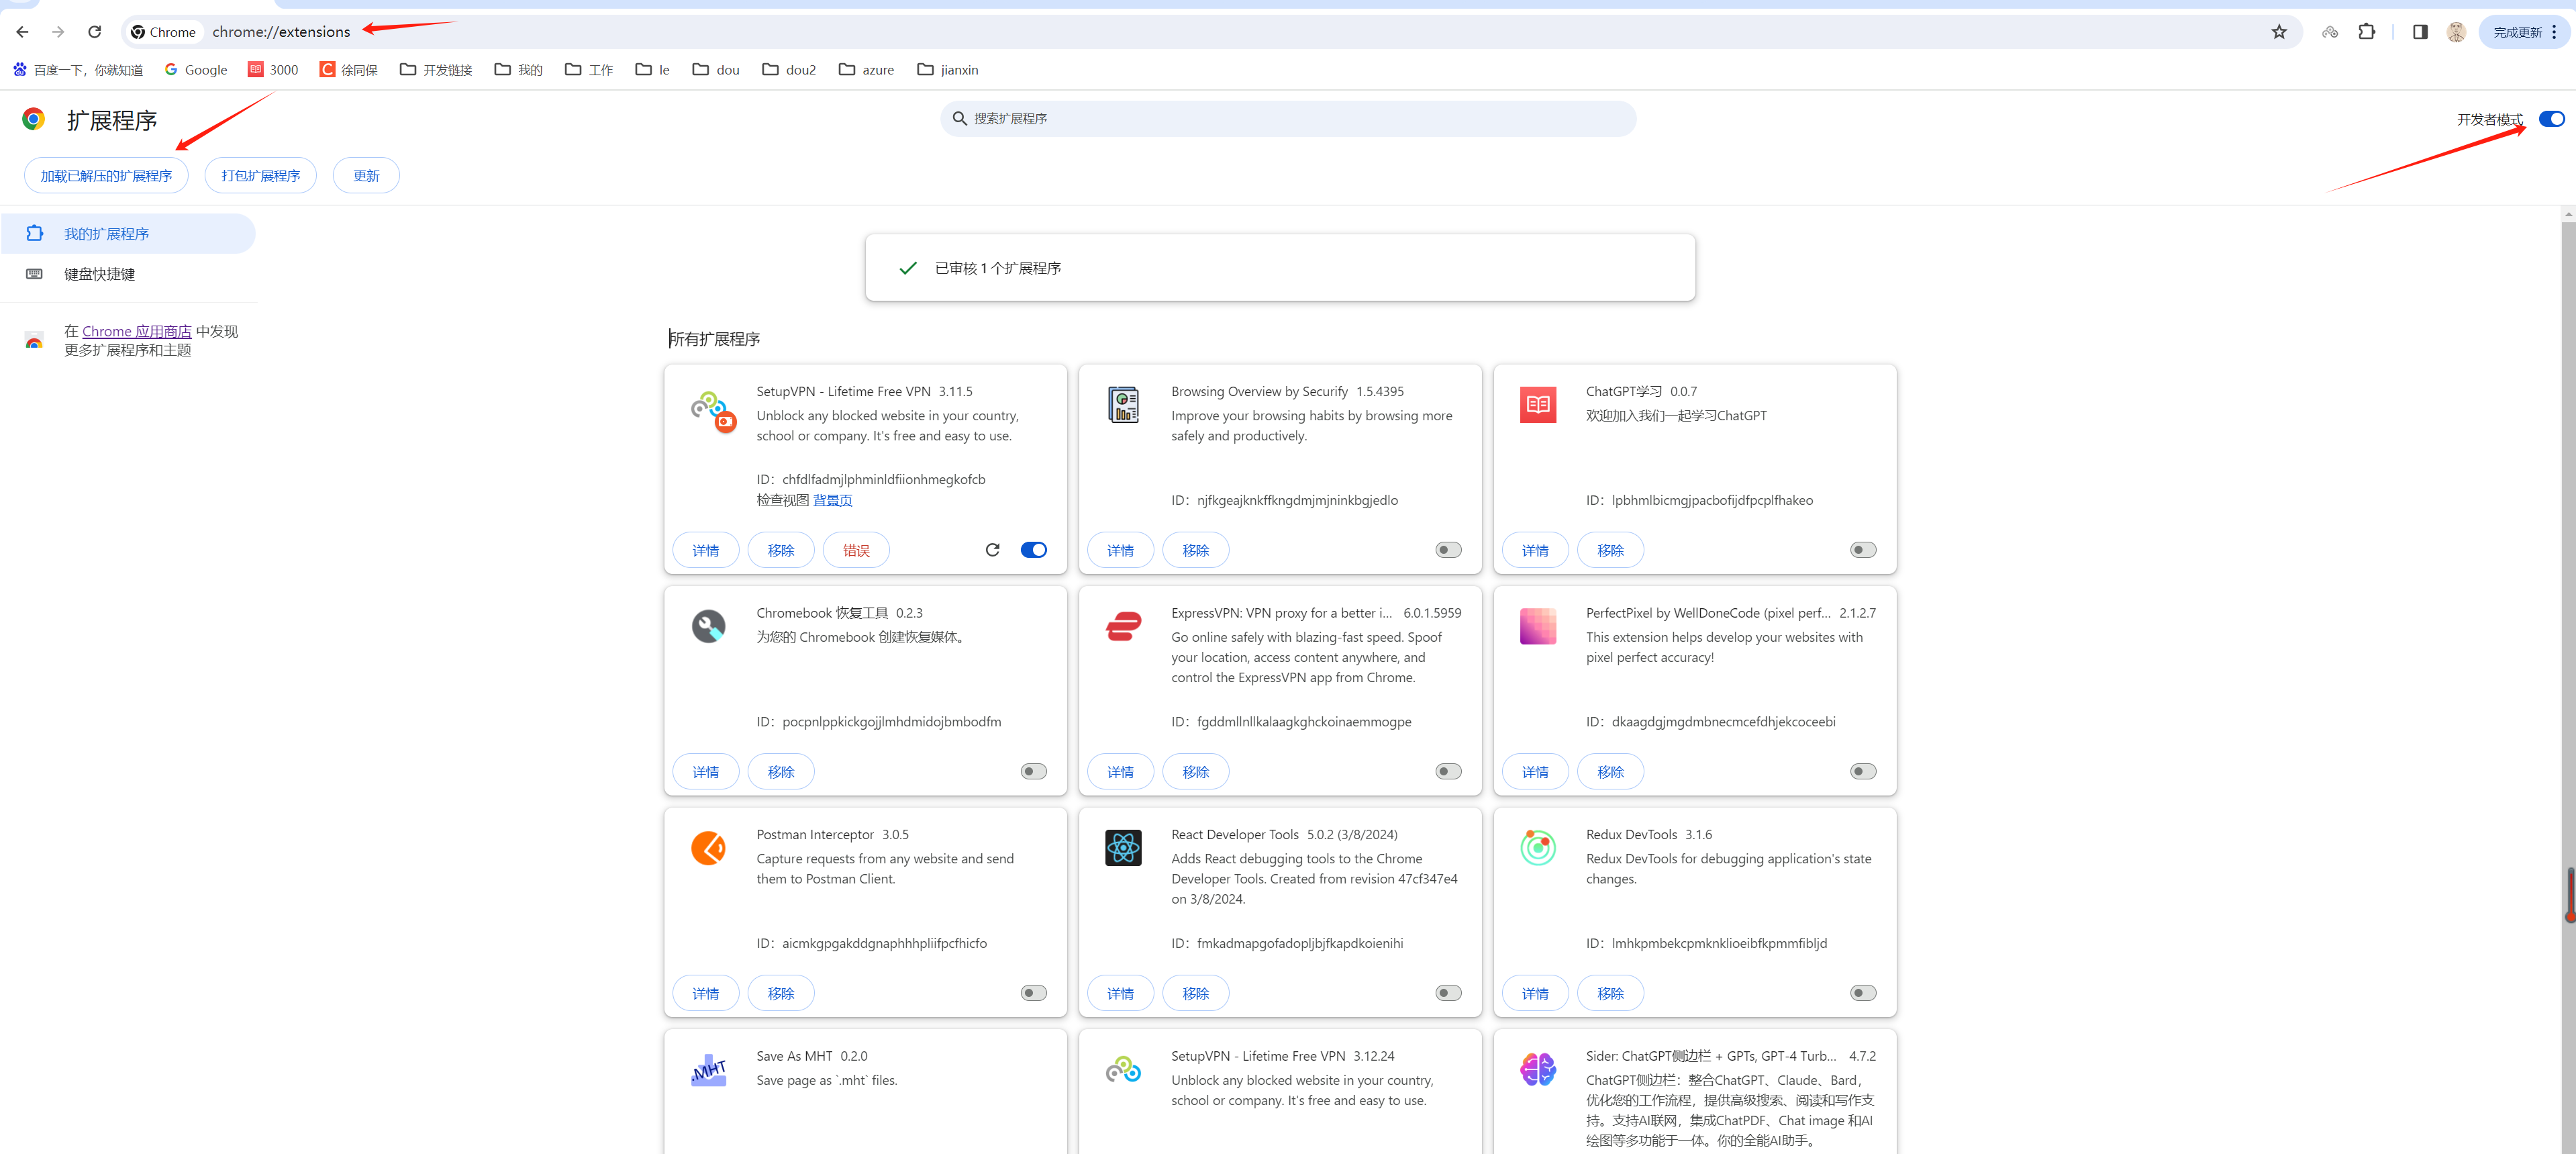
Task: Click 加载已解压的扩展程序 button
Action: 106,176
